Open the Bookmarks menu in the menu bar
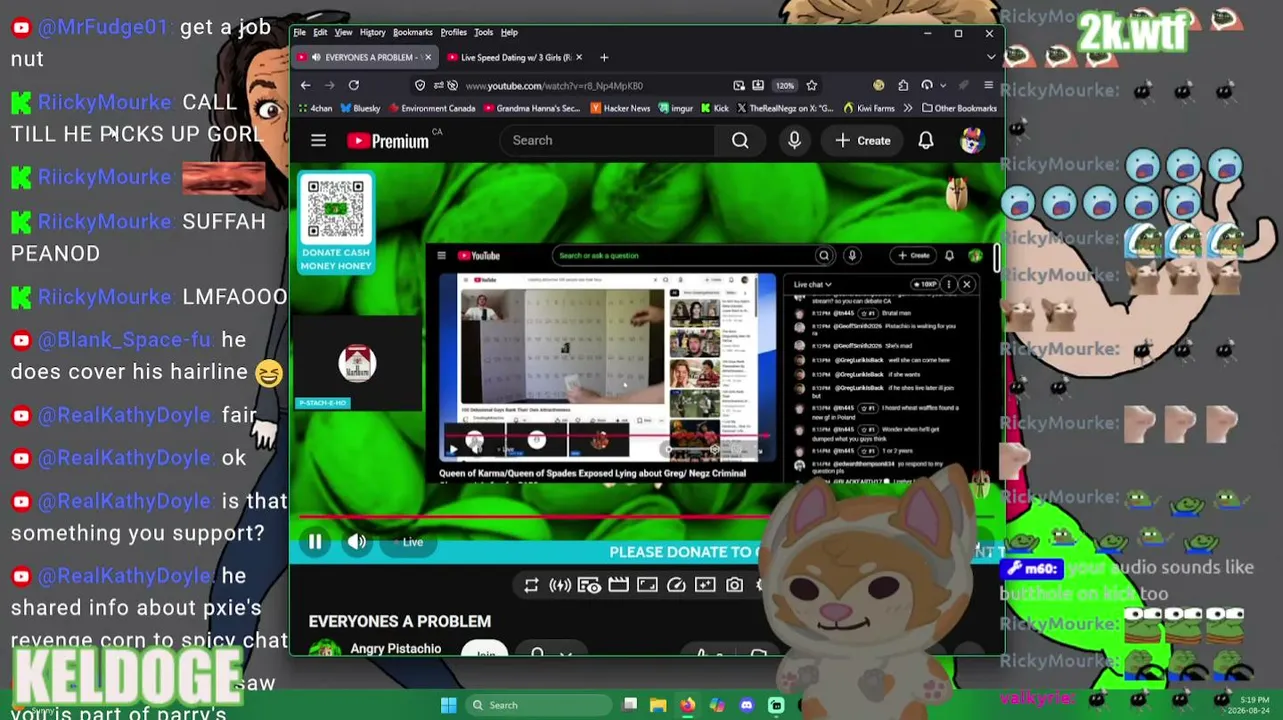 412,32
